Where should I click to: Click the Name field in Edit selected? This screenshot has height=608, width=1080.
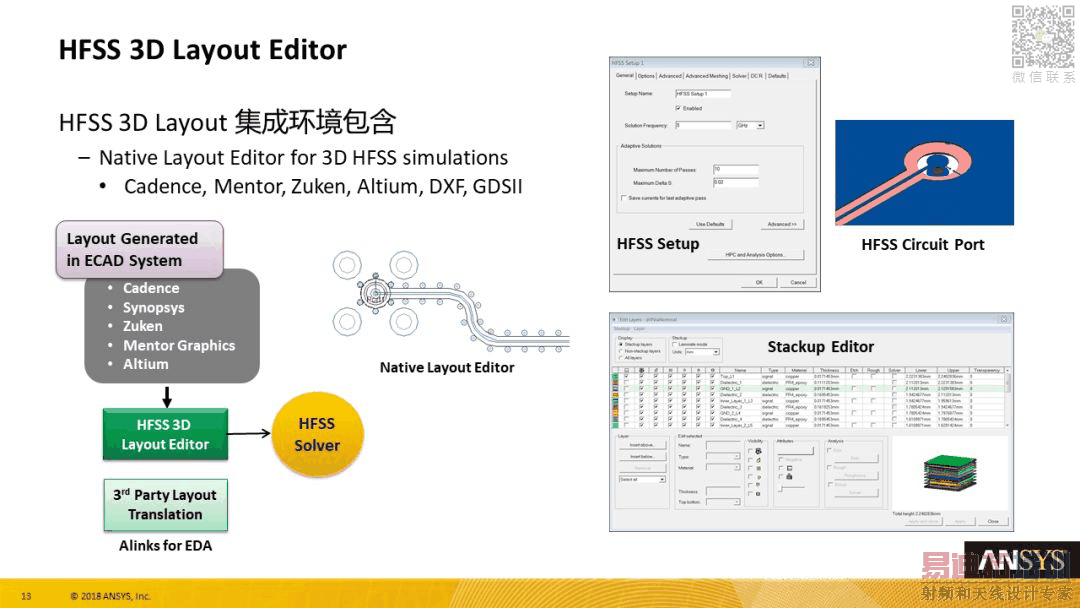pyautogui.click(x=723, y=445)
